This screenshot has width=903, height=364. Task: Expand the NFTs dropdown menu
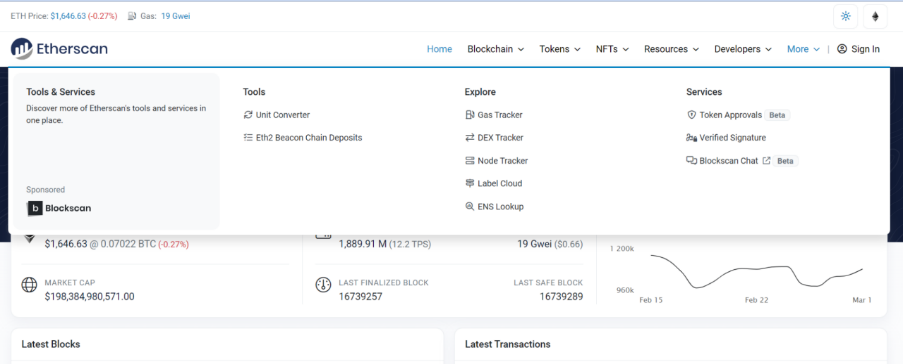pos(612,49)
